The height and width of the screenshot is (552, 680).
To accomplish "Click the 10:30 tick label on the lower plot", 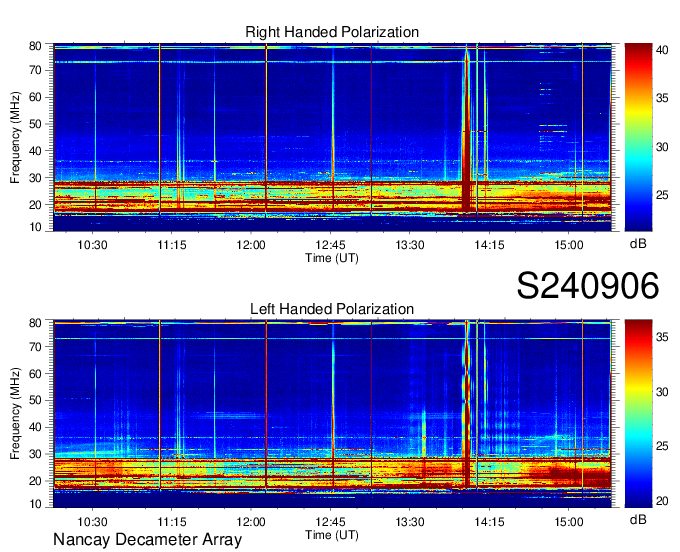I will [x=92, y=522].
